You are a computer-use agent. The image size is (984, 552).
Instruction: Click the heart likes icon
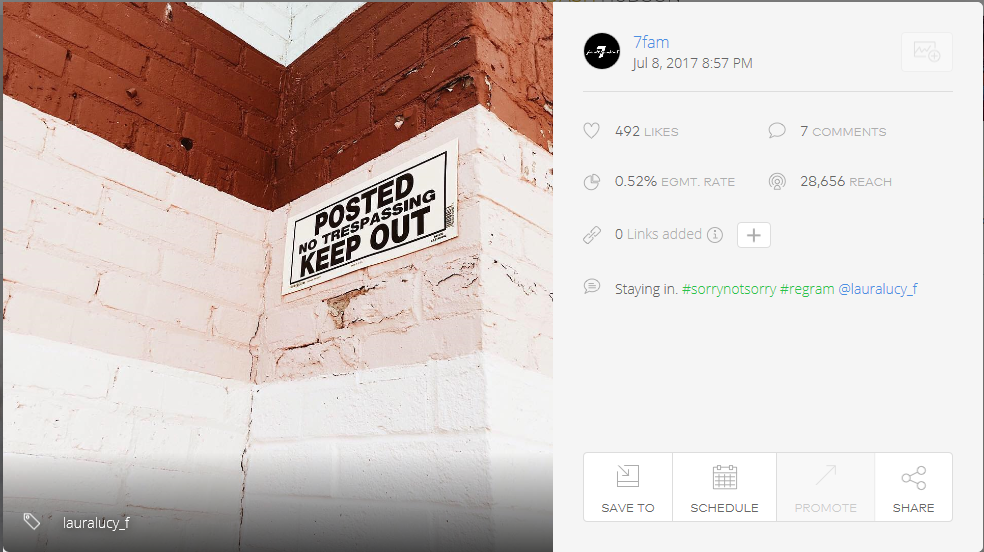tap(591, 131)
